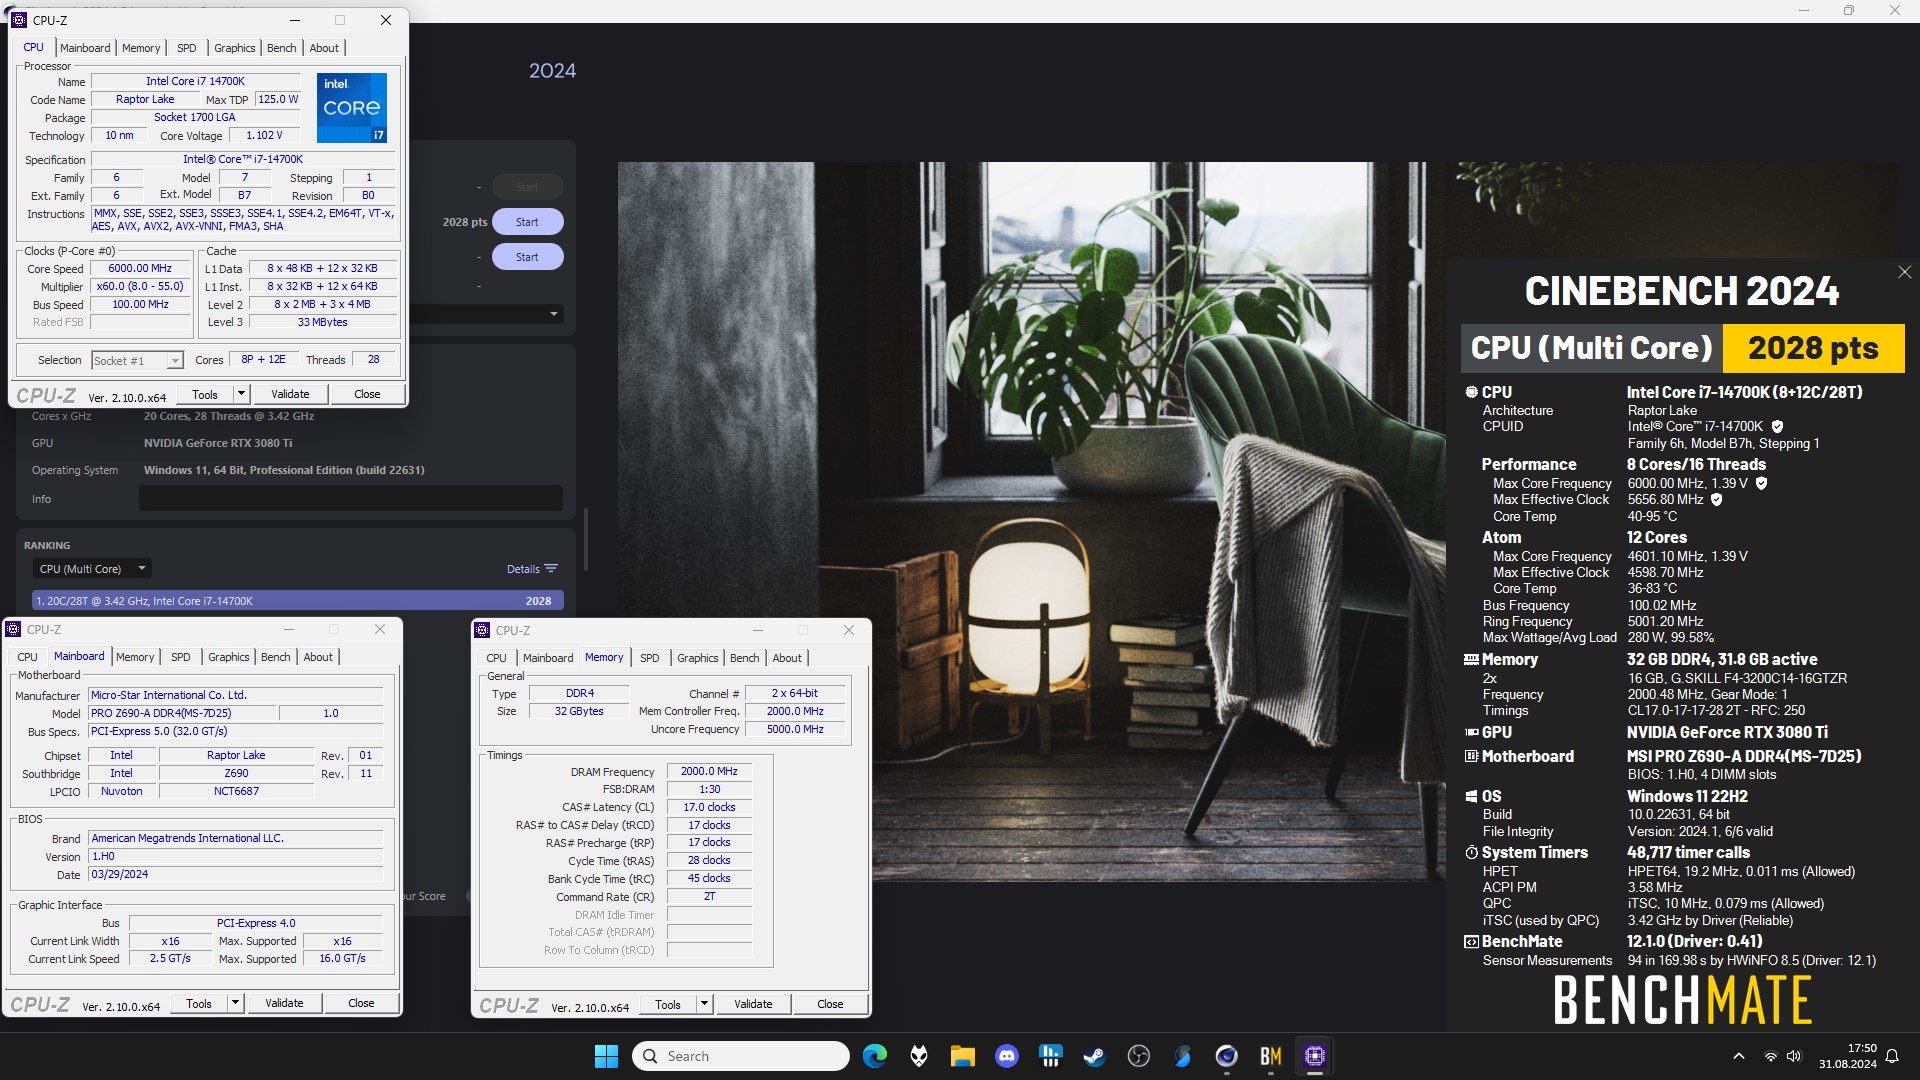Switch to SPD tab in the top CPU-Z window
Viewport: 1920px width, 1080px height.
187,48
